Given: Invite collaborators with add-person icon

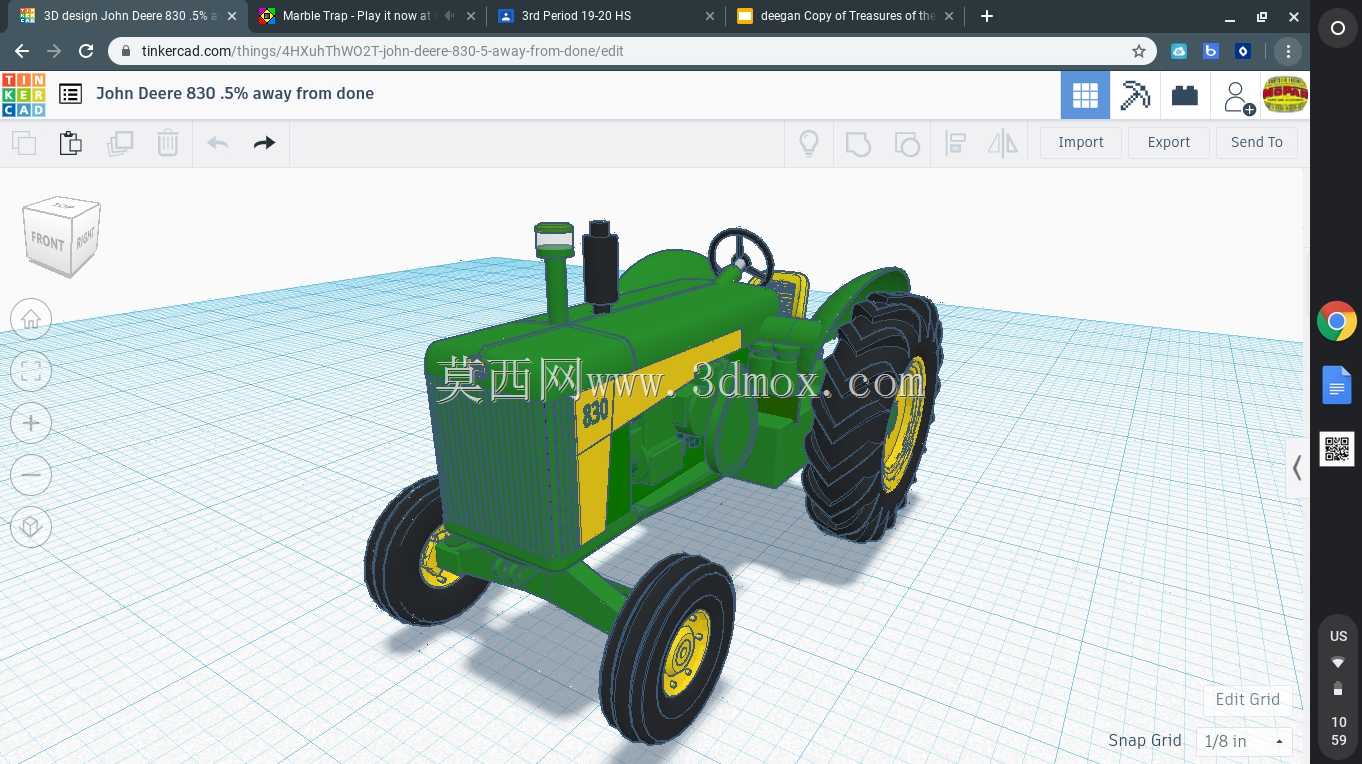Looking at the screenshot, I should point(1238,97).
